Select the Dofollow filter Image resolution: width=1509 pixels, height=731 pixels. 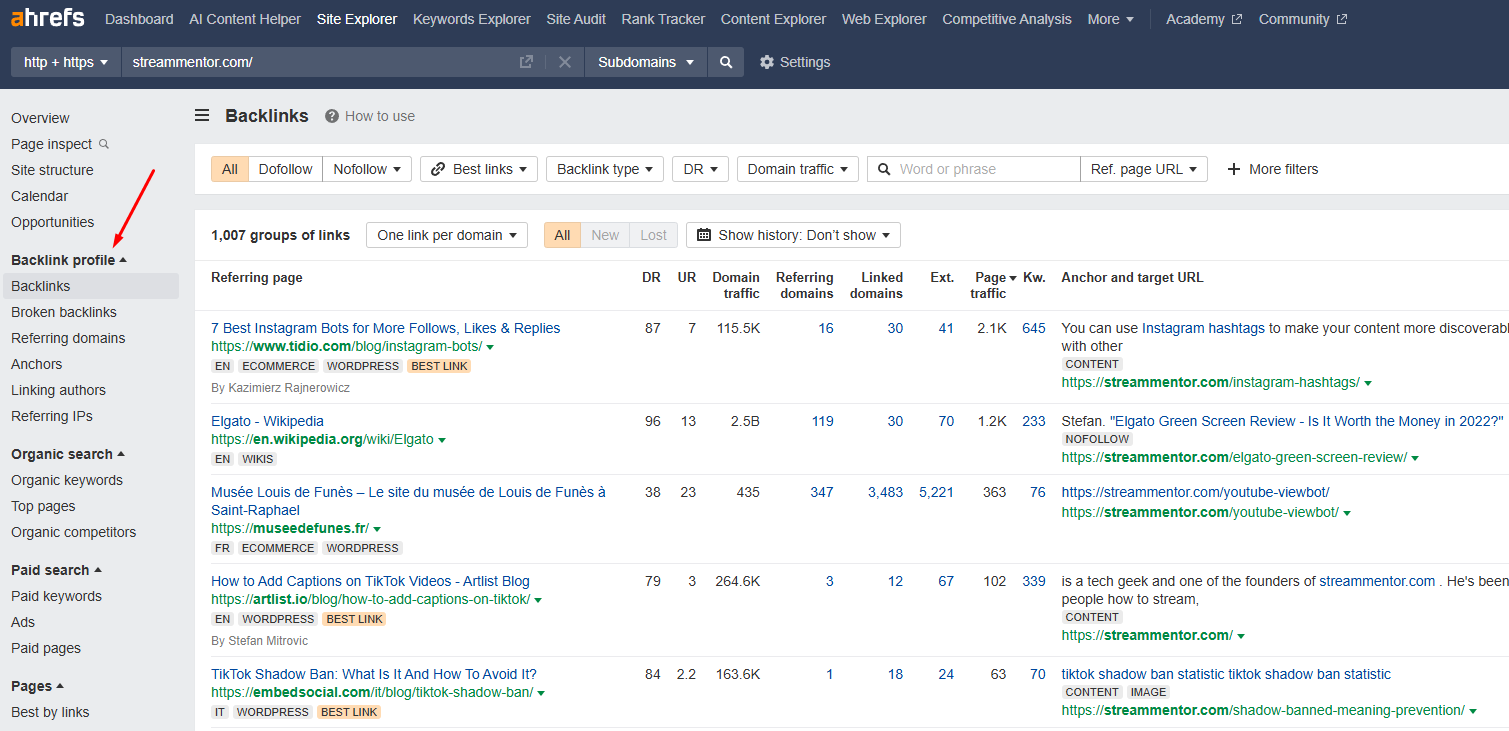[x=286, y=169]
